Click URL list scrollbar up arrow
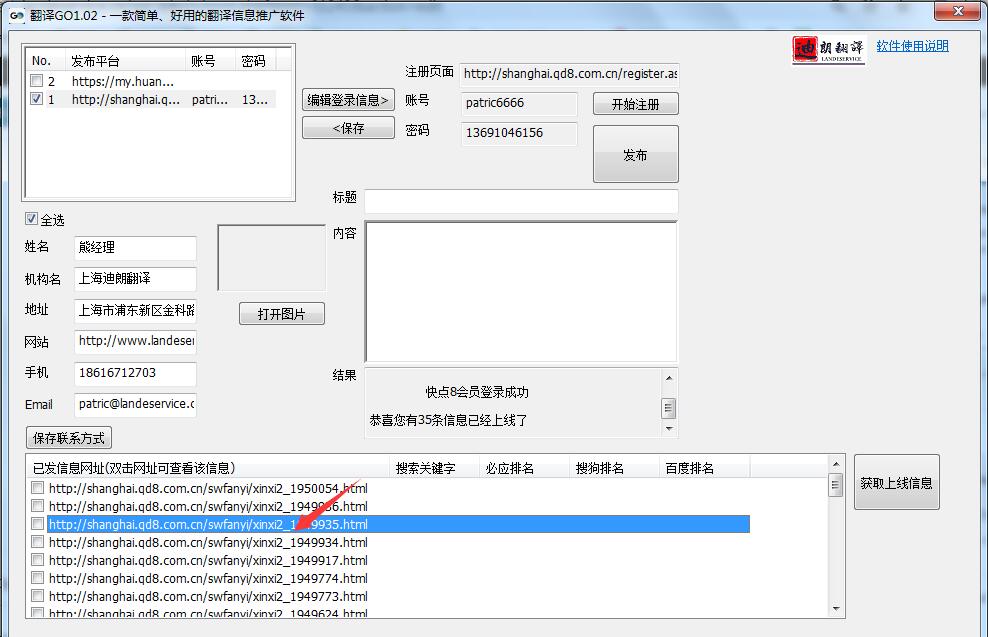988x637 pixels. [836, 464]
